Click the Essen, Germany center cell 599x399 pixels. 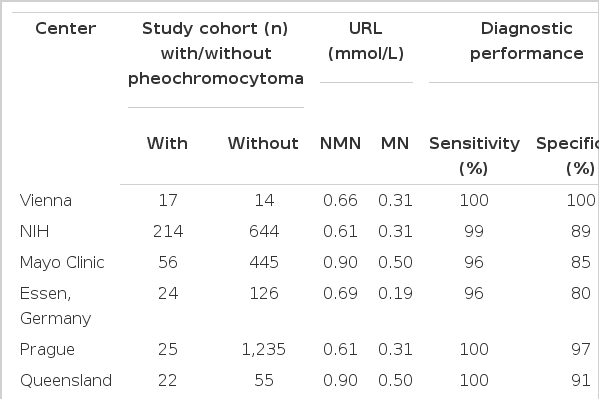click(56, 306)
